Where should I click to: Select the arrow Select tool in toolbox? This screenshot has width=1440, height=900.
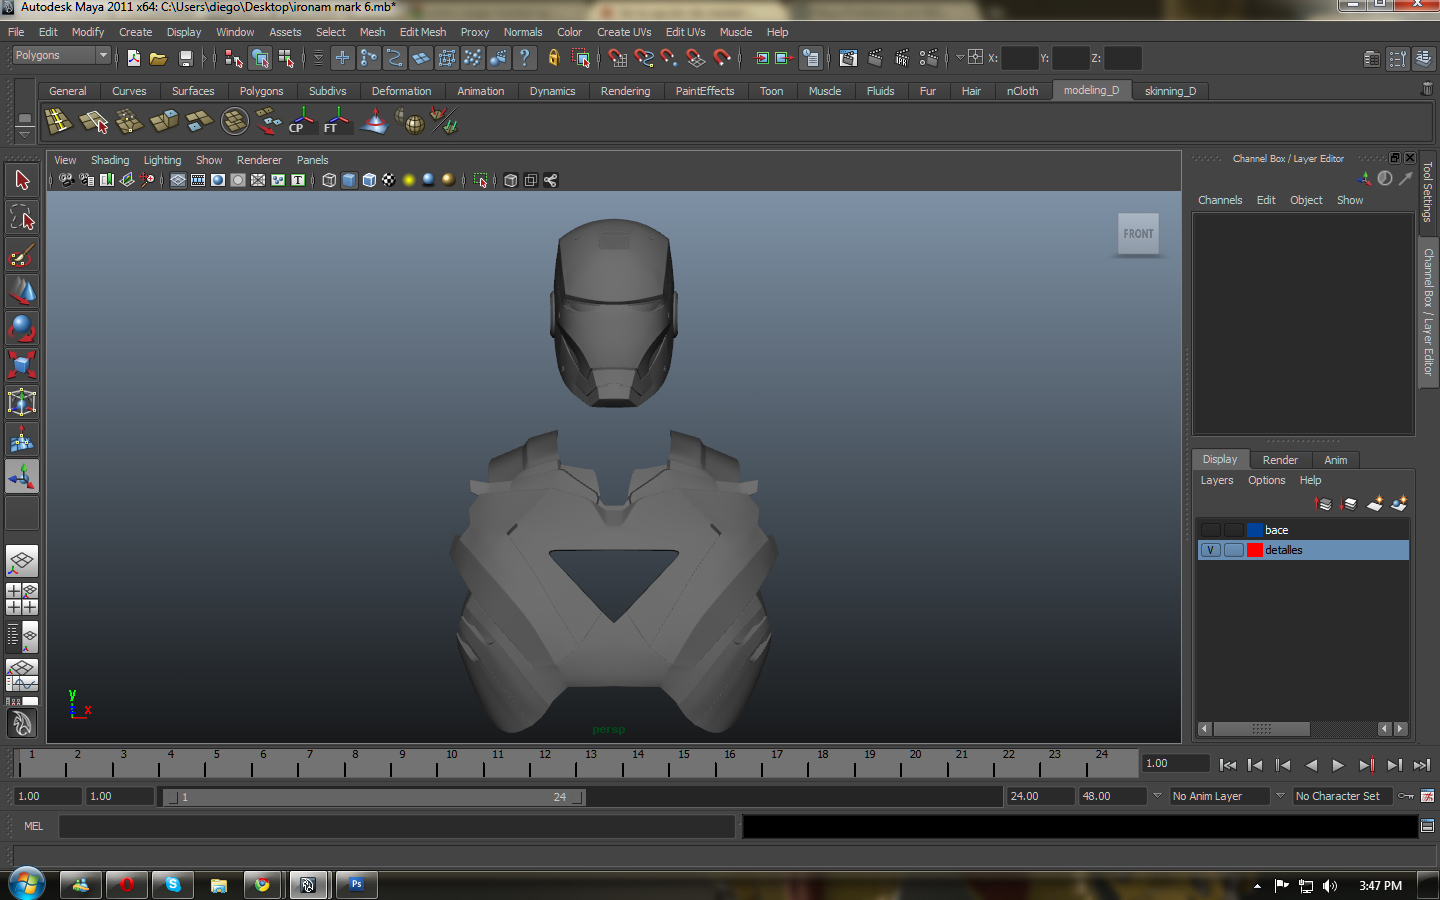22,181
